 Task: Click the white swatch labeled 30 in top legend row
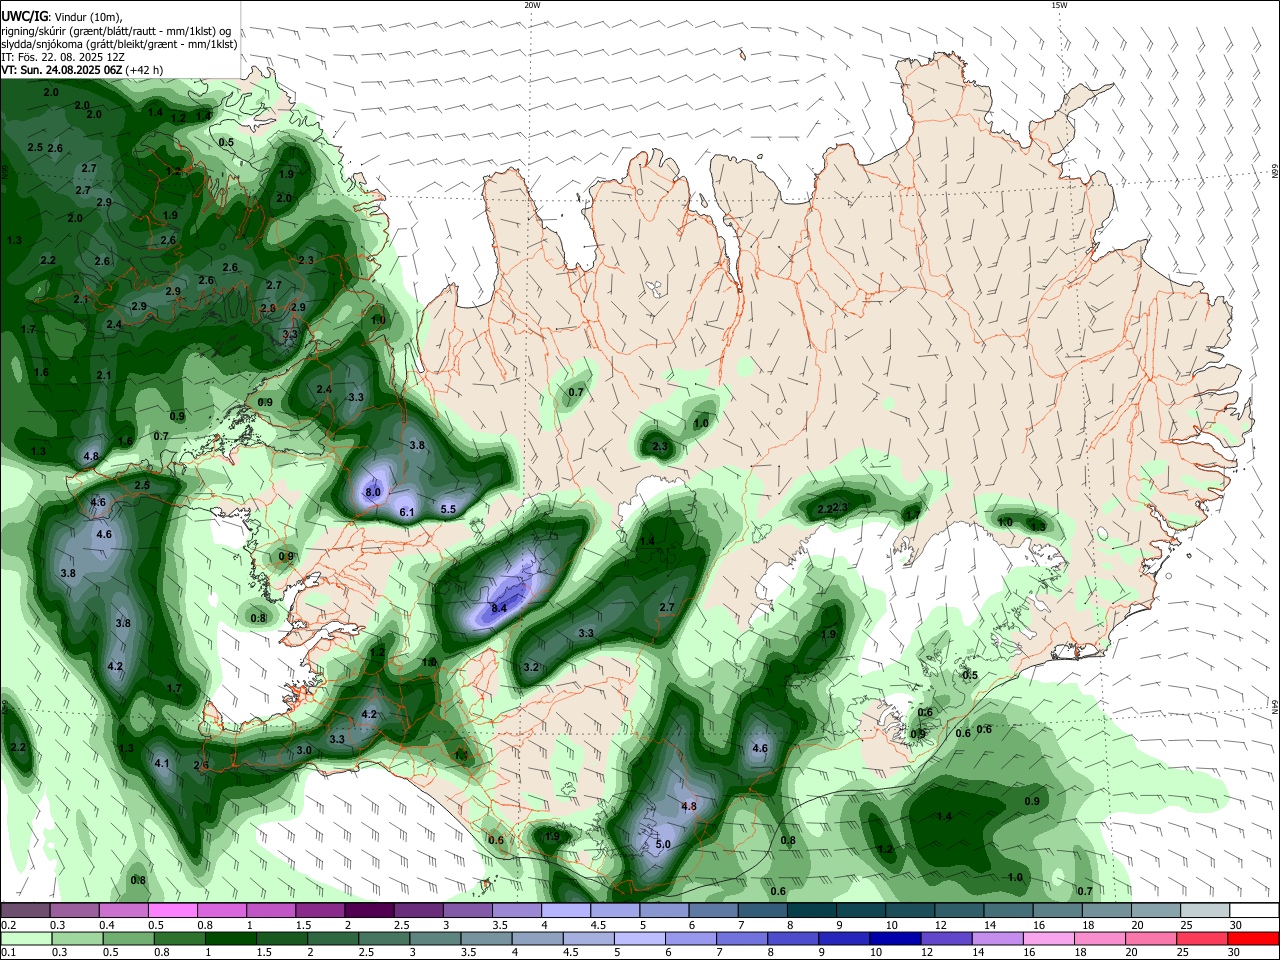pos(1253,910)
